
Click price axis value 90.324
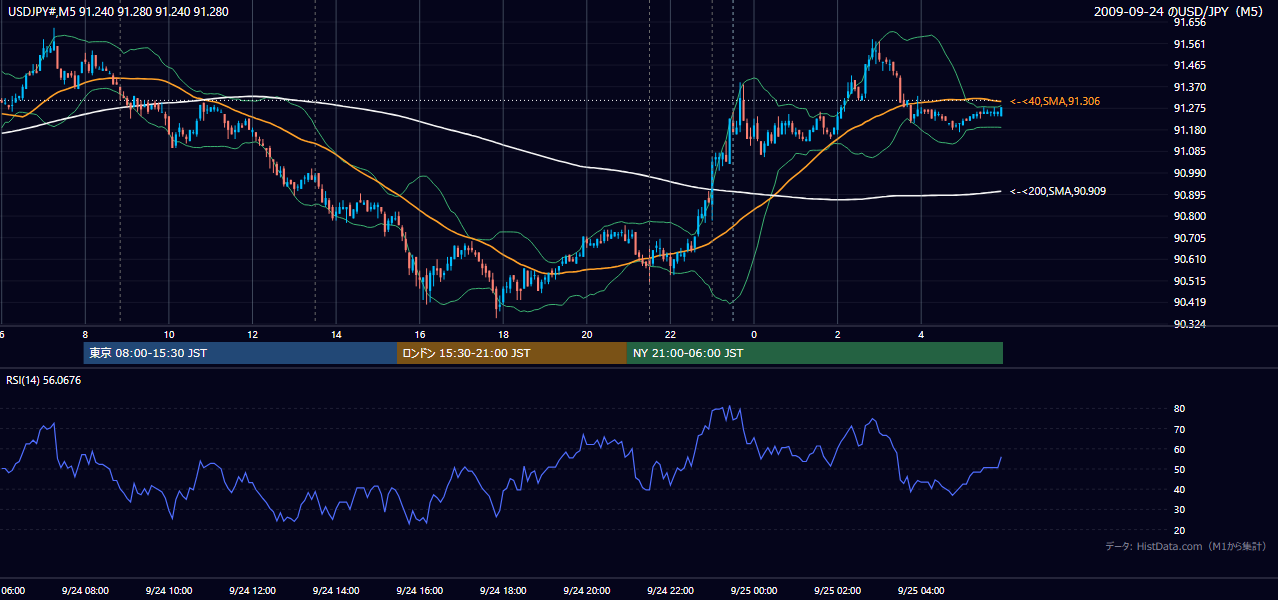[x=1189, y=324]
